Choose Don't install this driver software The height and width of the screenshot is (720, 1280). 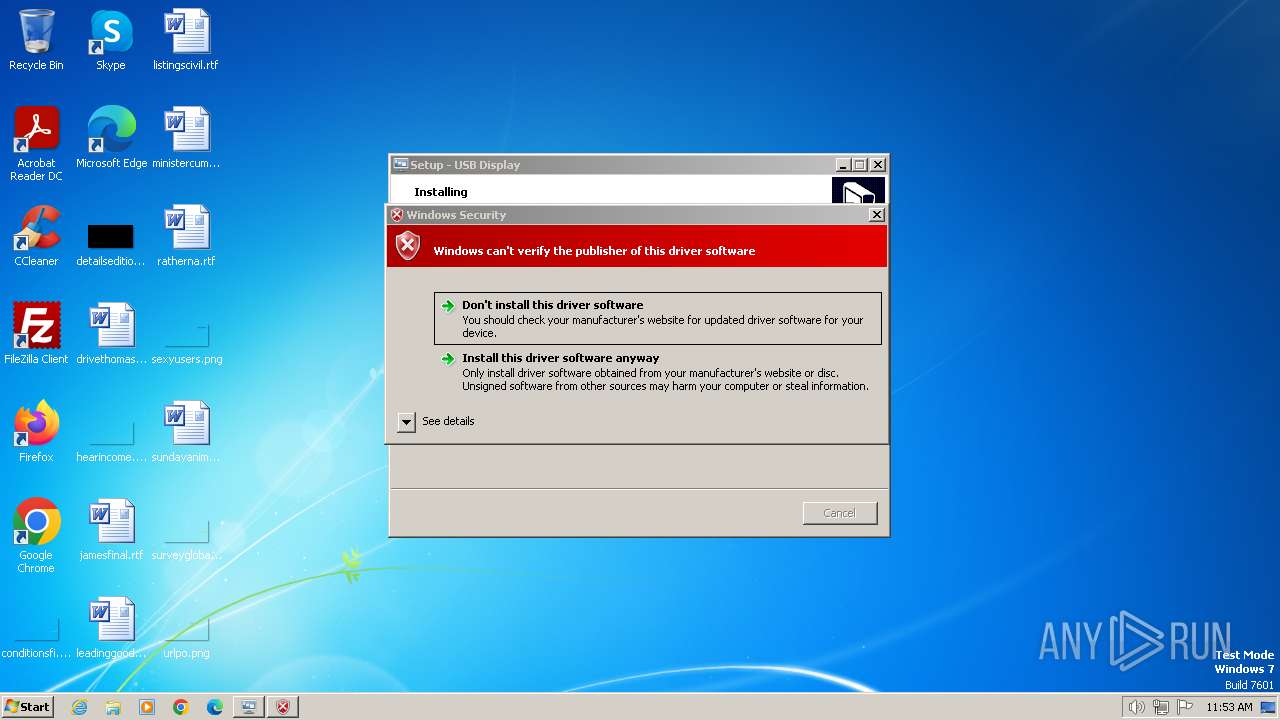pos(658,318)
